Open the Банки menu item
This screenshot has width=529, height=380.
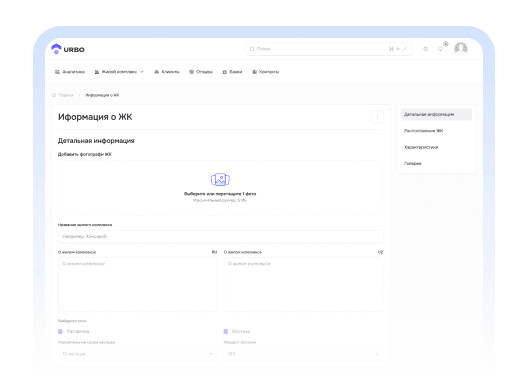[x=232, y=72]
